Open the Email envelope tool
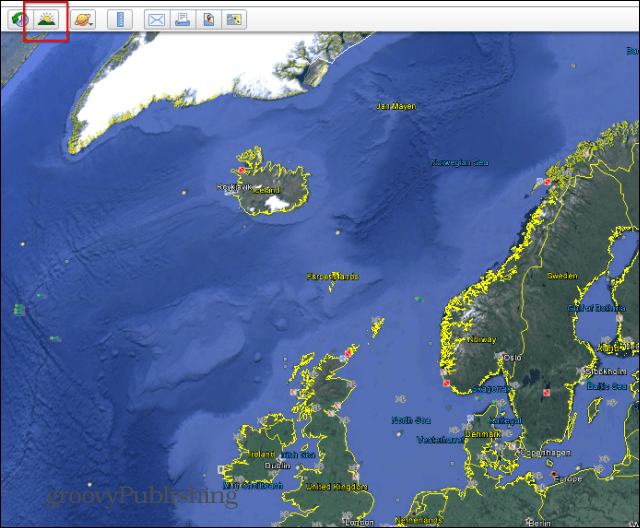The width and height of the screenshot is (640, 528). [x=157, y=19]
